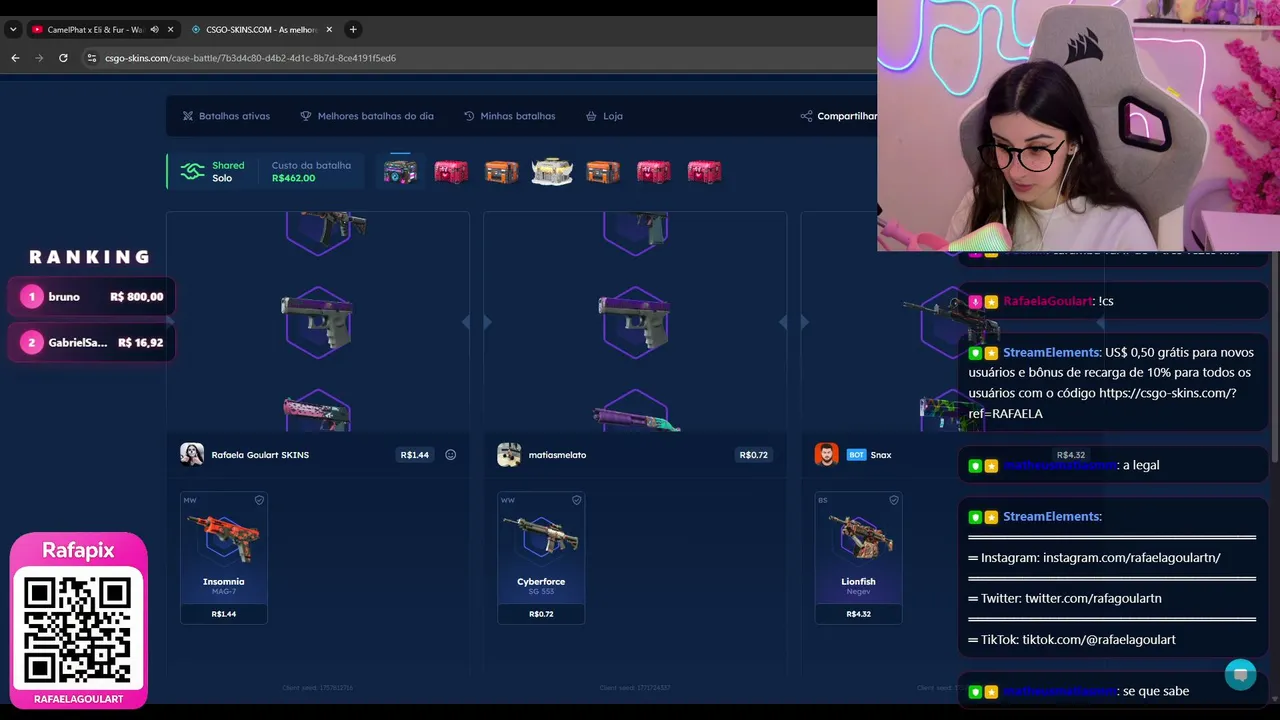Open the Insomnia MAG-7 skin card
This screenshot has width=1280, height=720.
tap(224, 558)
